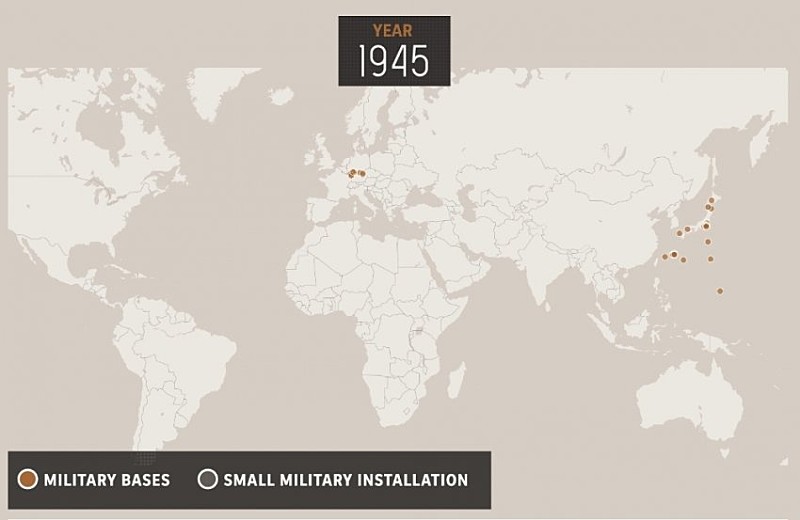Click the westernmost base dot near Taiwan

(664, 255)
